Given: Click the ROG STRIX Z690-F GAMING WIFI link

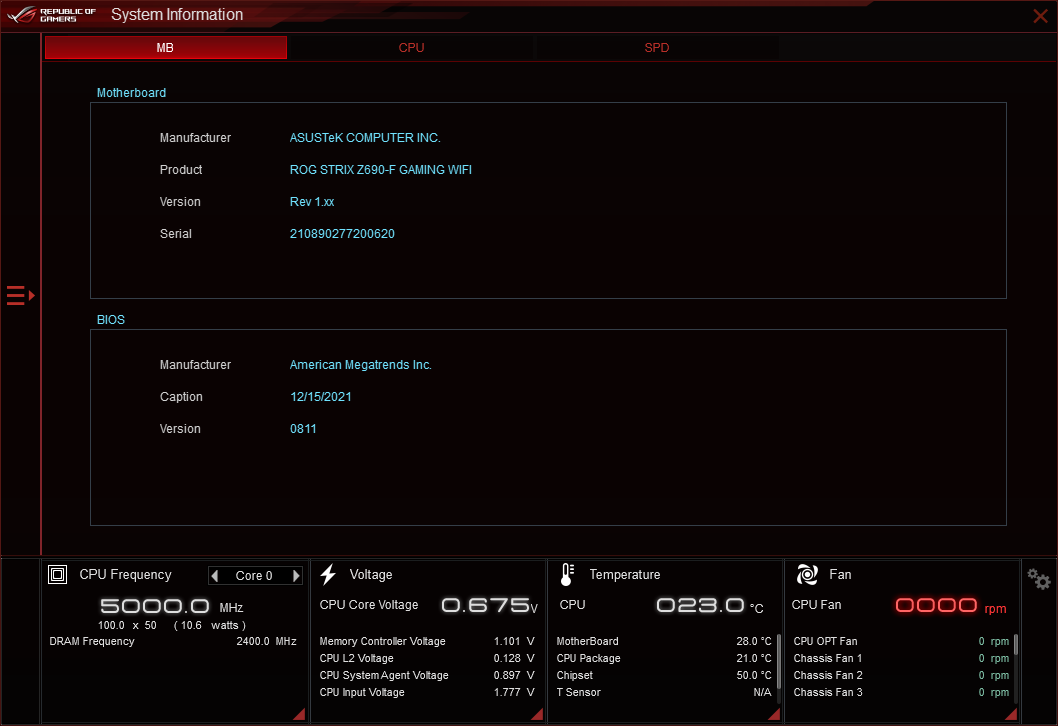Looking at the screenshot, I should (380, 169).
